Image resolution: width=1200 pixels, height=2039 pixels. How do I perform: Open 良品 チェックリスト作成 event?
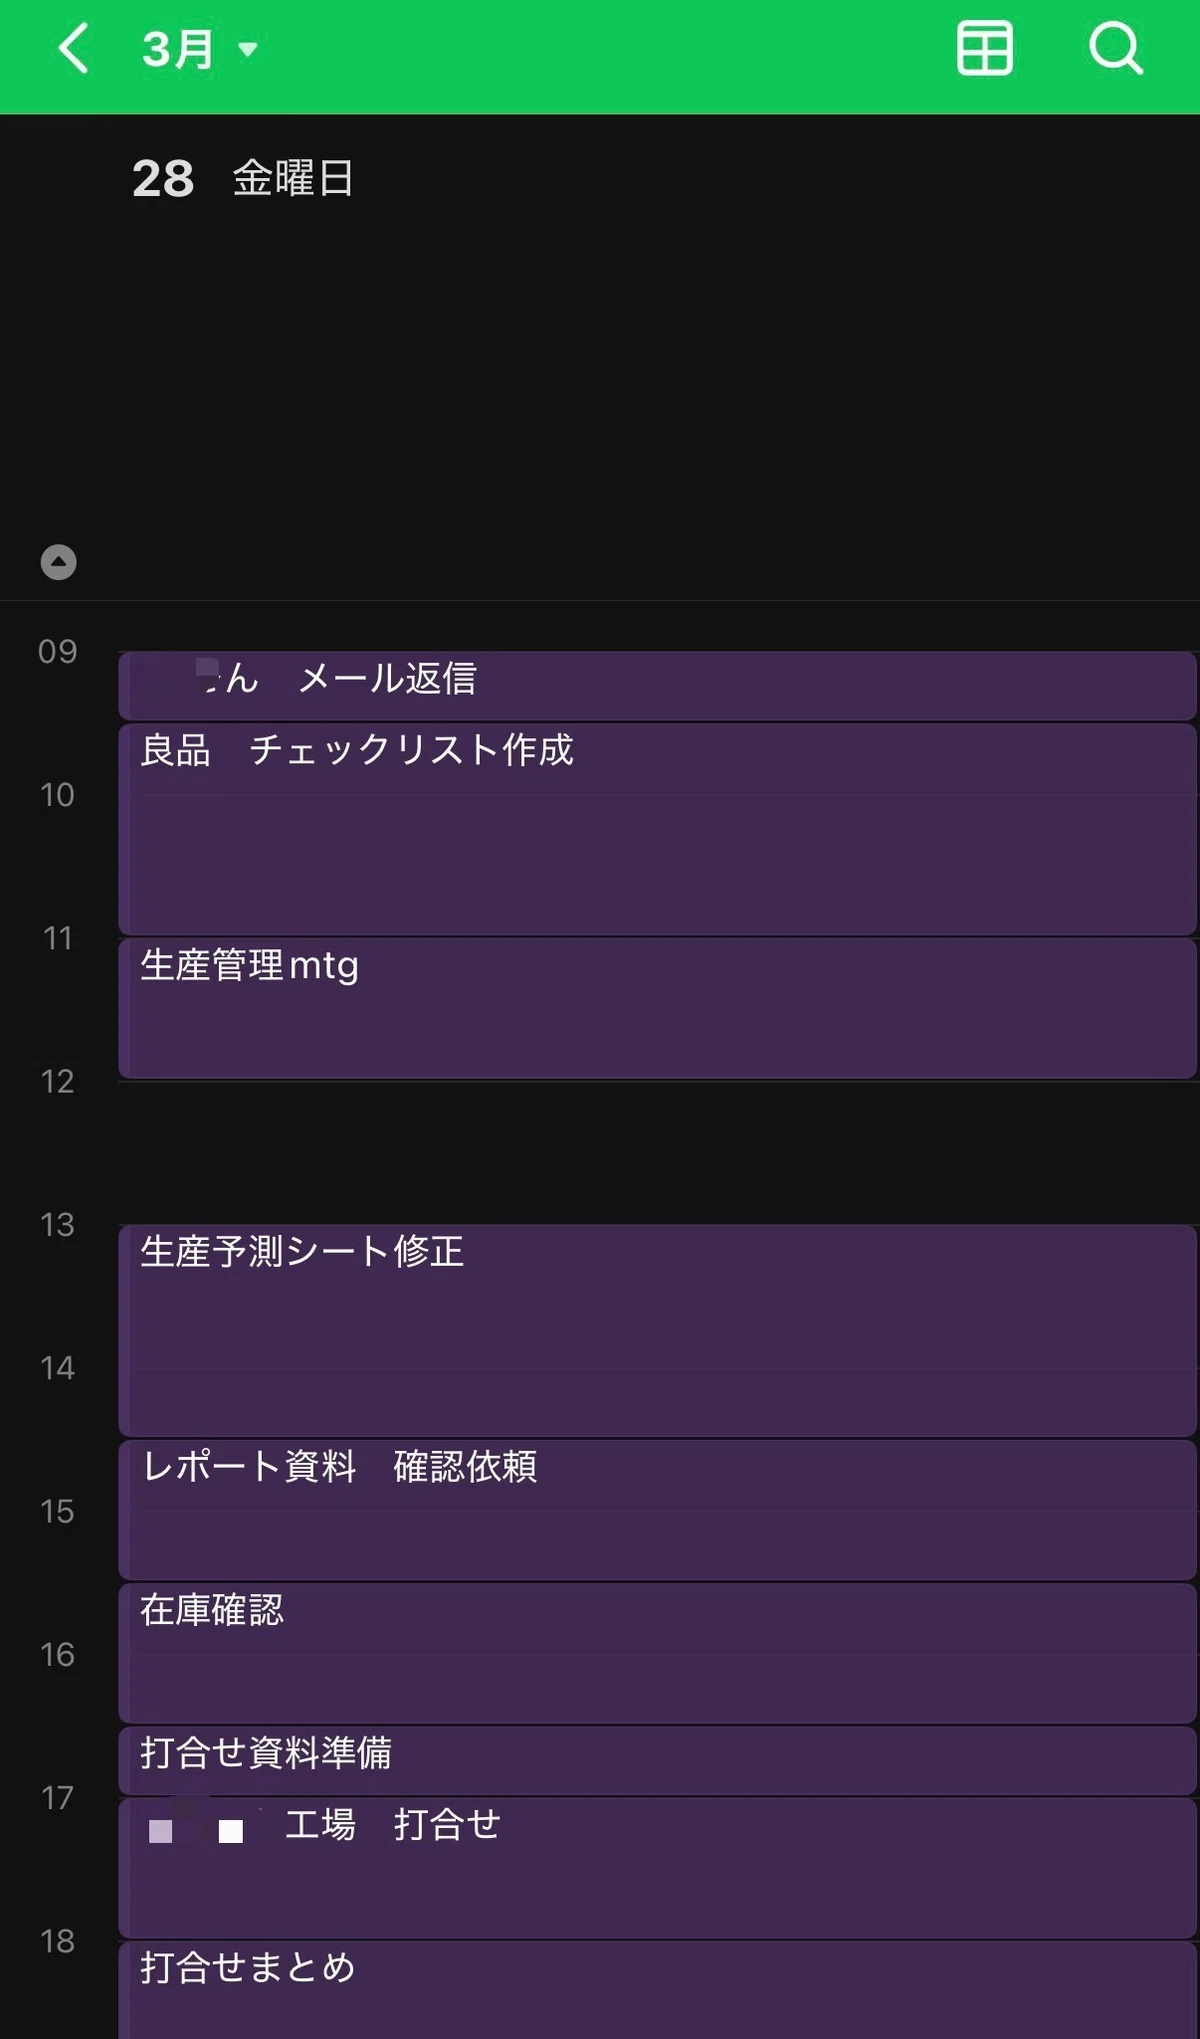(x=658, y=830)
